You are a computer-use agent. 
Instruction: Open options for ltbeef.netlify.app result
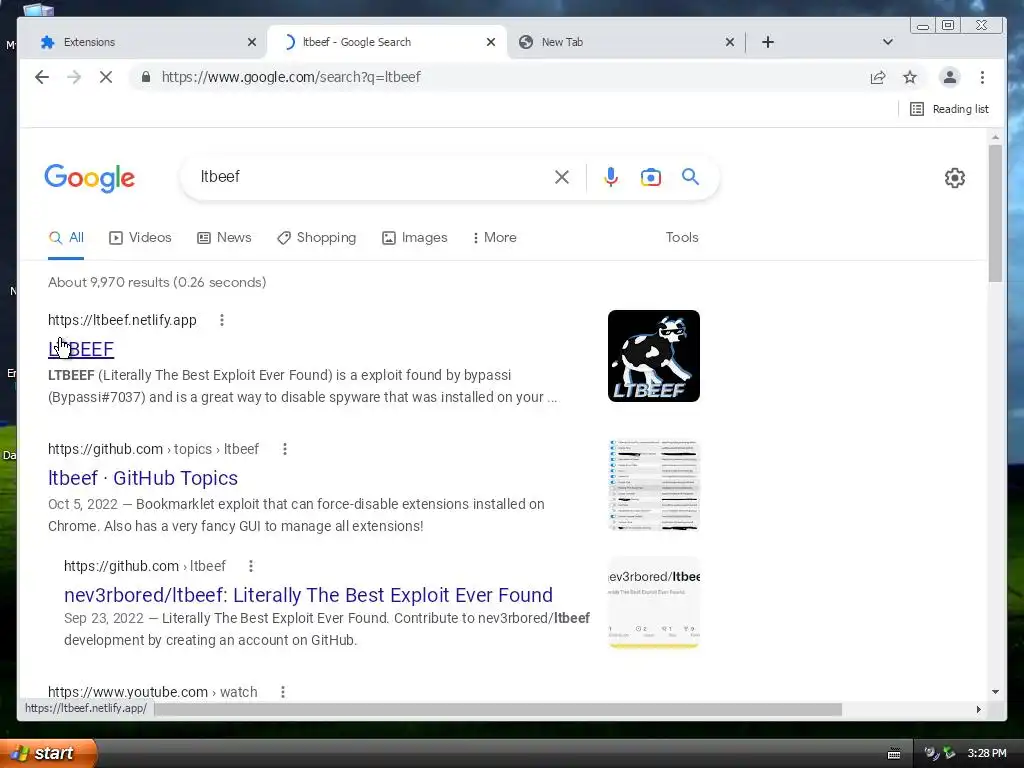click(222, 320)
